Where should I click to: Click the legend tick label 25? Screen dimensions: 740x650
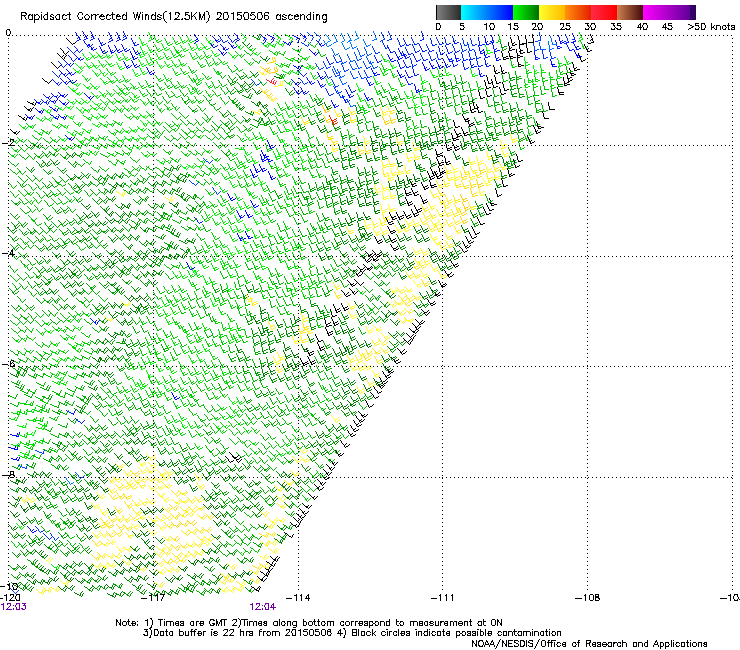point(564,27)
